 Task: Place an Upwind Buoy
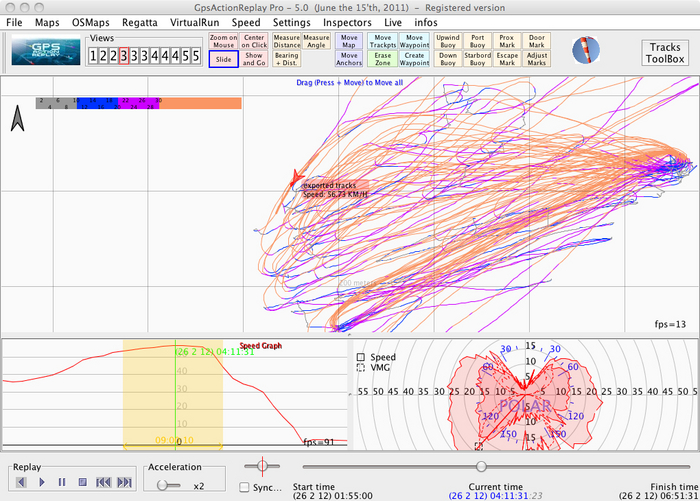click(448, 41)
